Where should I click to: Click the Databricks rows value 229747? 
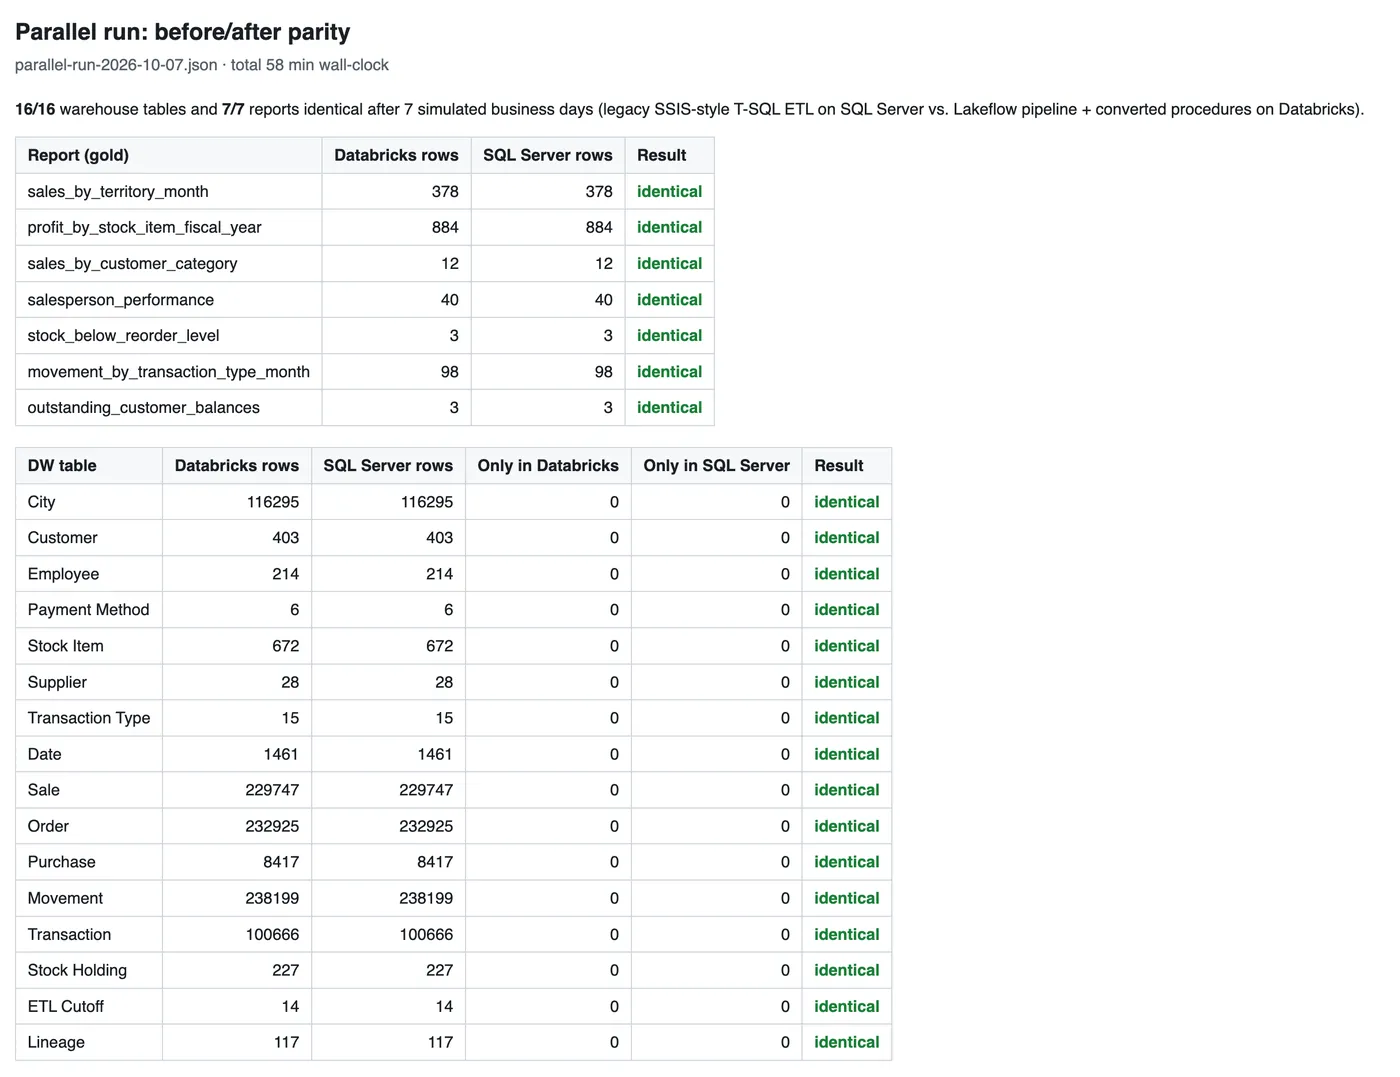click(272, 789)
